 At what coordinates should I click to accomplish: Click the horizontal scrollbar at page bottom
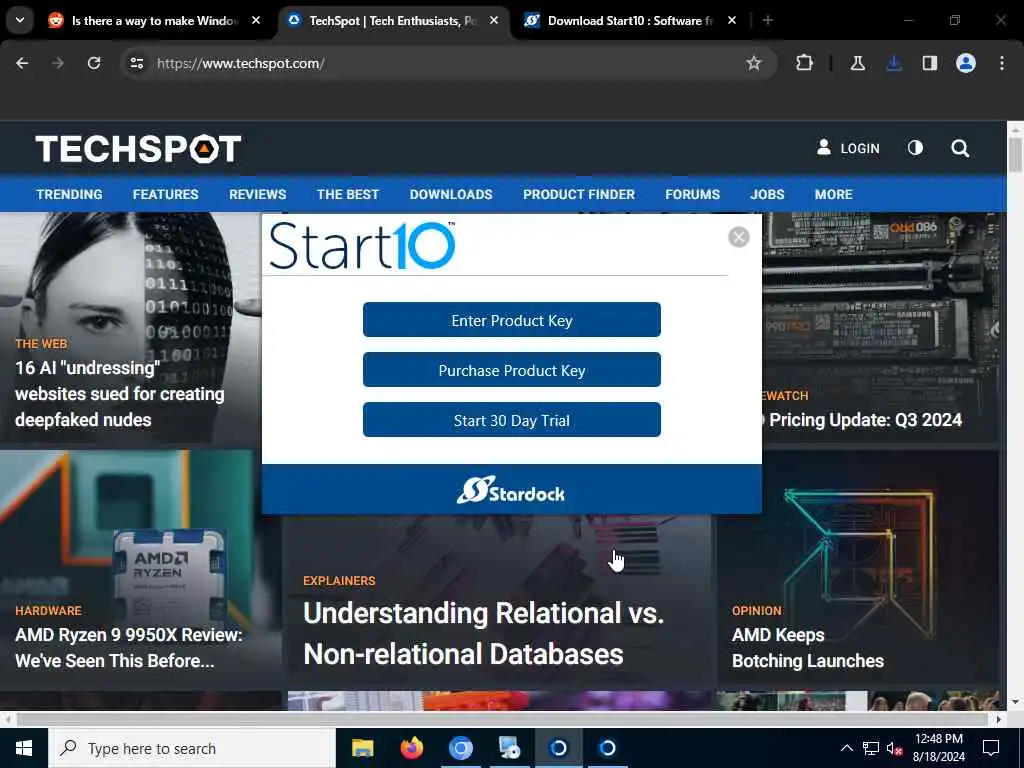502,719
